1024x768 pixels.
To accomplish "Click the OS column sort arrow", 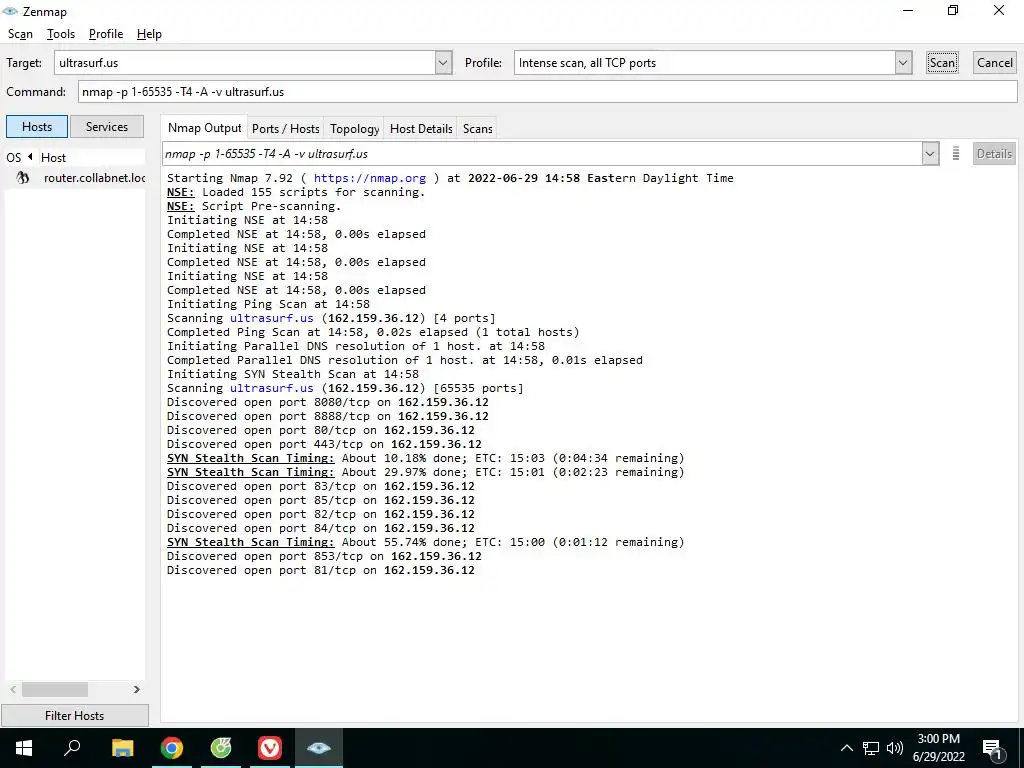I will 30,157.
